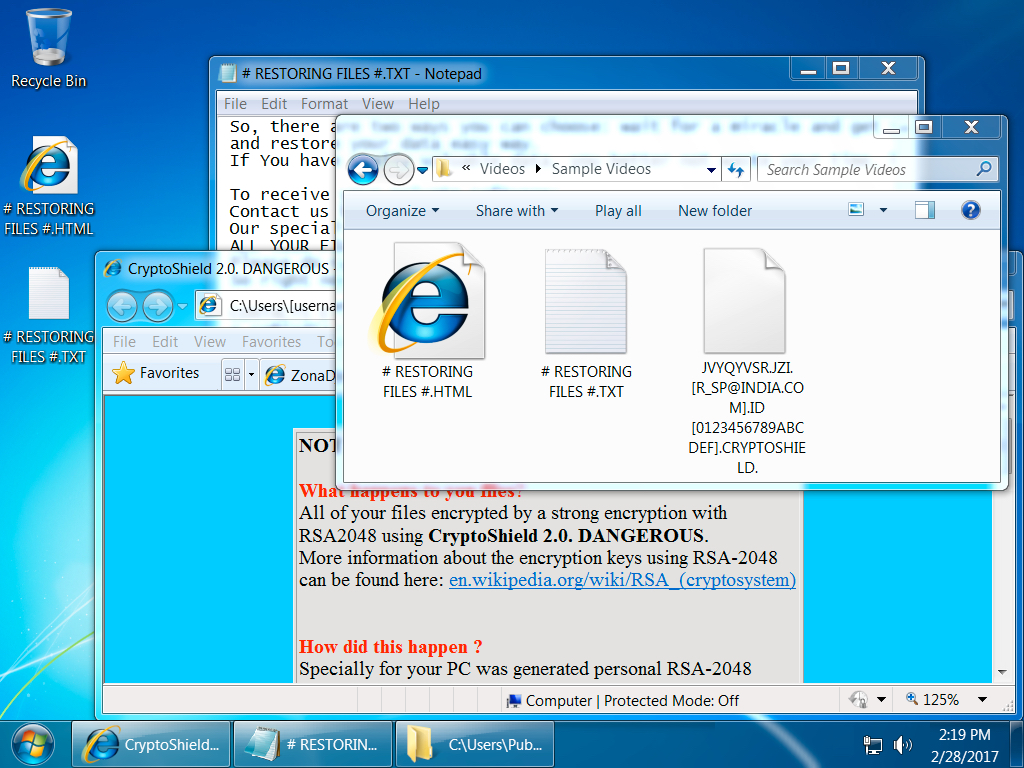This screenshot has height=768, width=1024.
Task: Open Notepad Help menu
Action: (x=424, y=104)
